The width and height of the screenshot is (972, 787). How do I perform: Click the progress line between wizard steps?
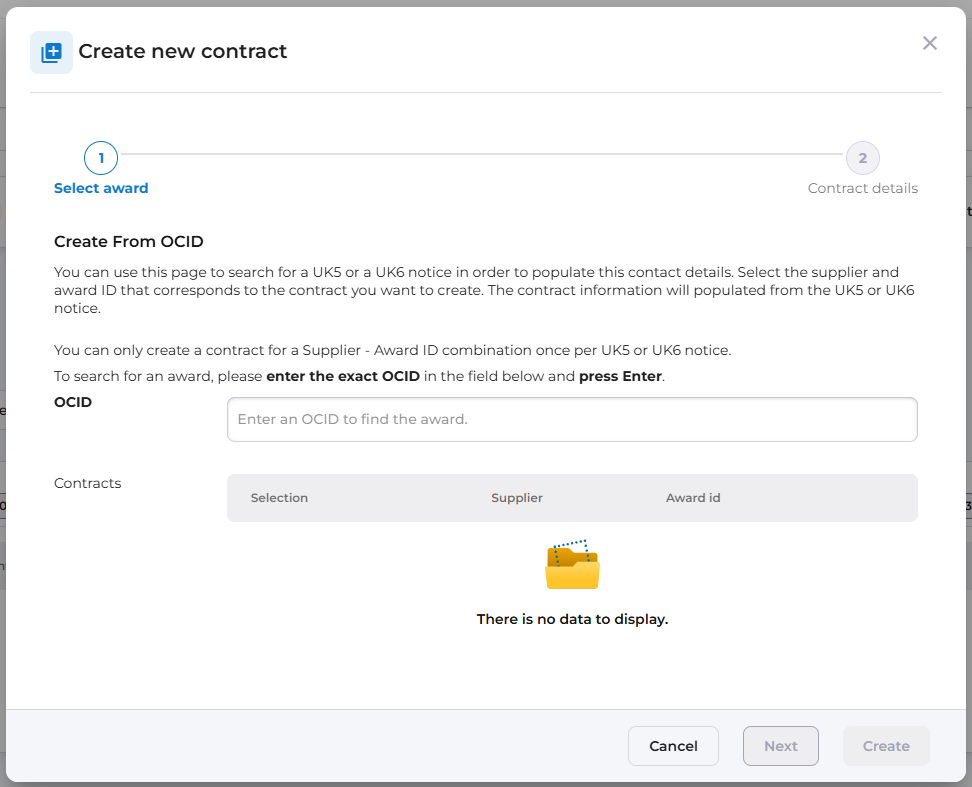(x=480, y=154)
